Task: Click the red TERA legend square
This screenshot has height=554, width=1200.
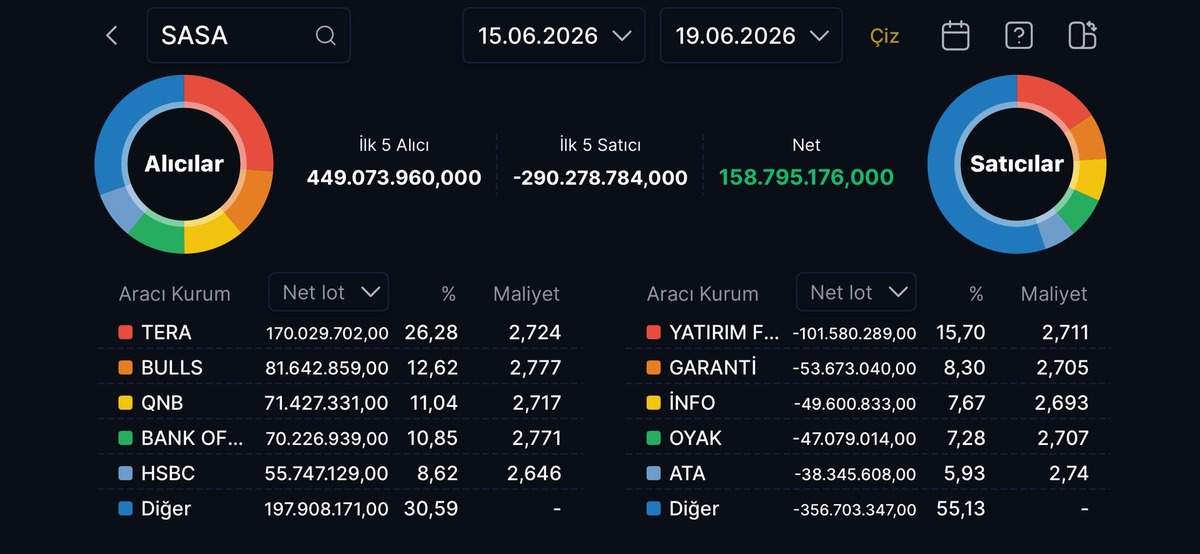Action: (125, 332)
